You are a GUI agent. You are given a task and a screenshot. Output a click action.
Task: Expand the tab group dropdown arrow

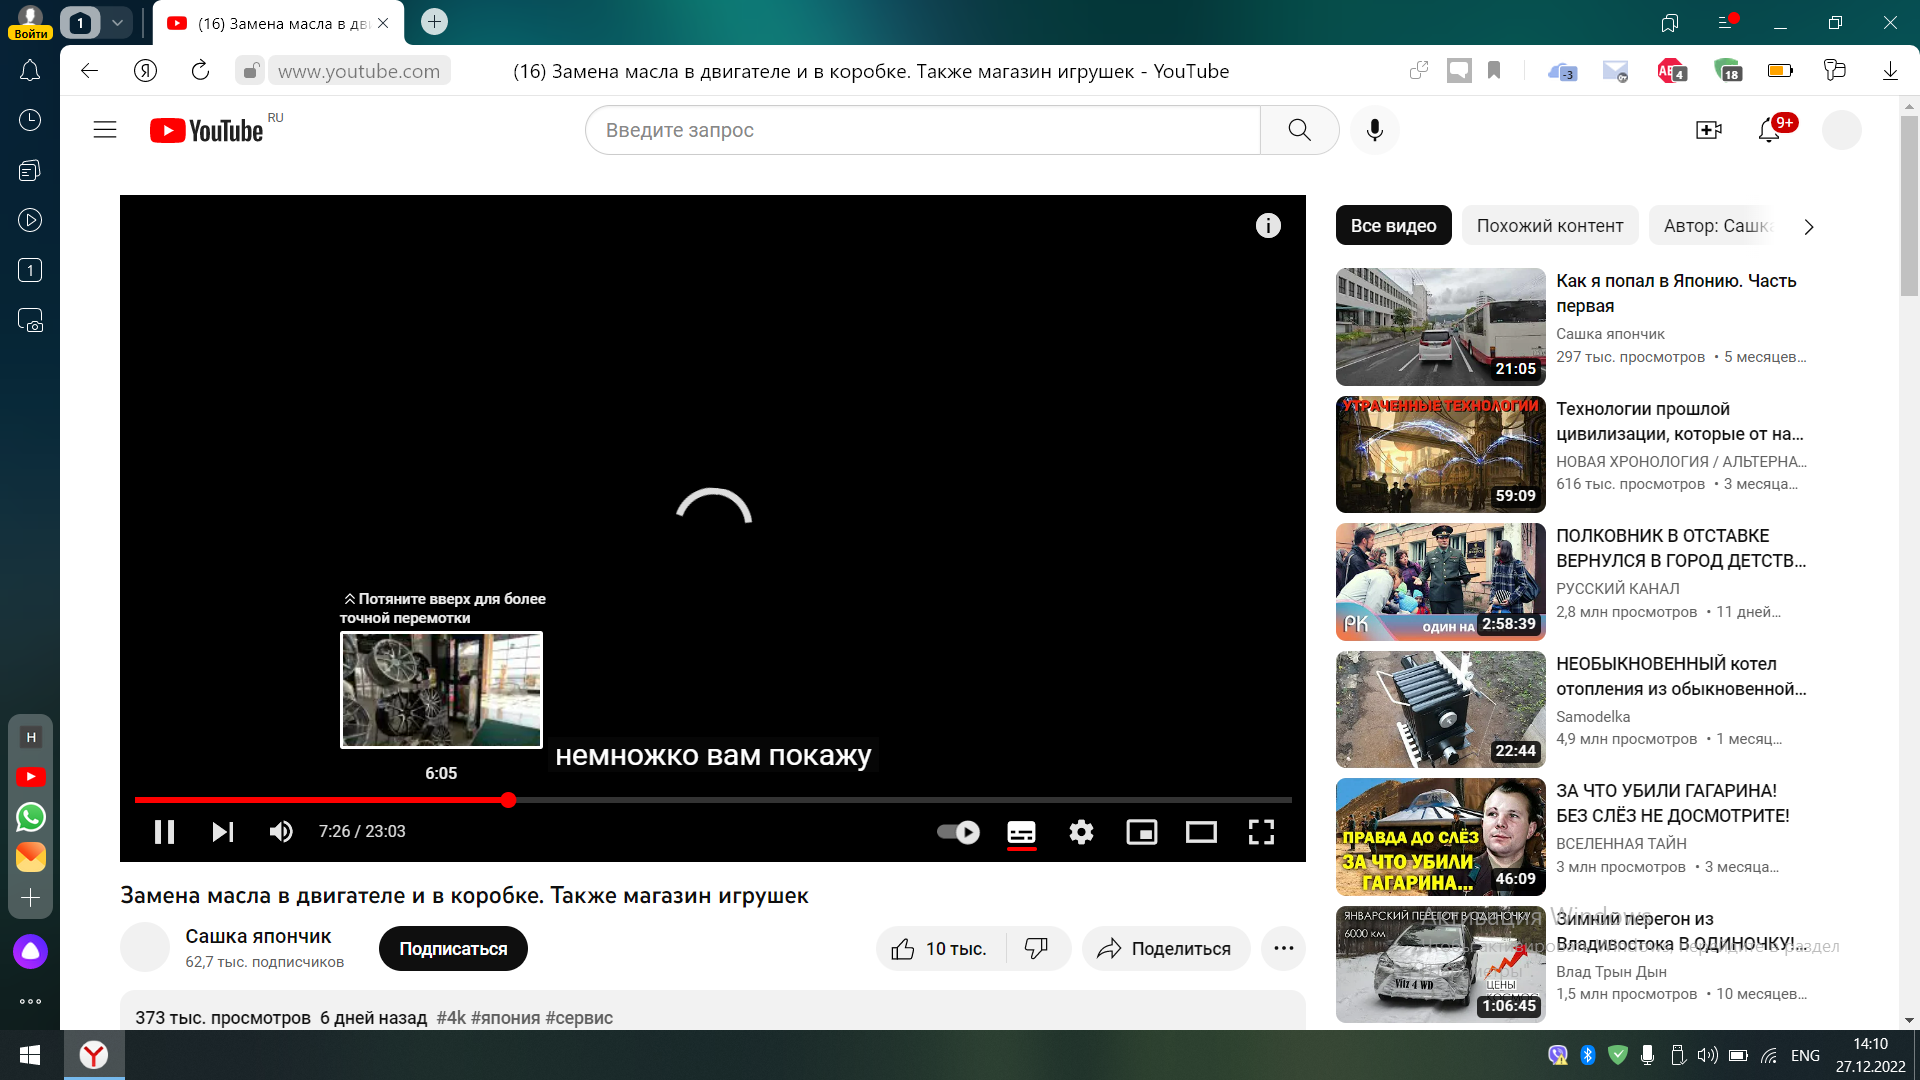click(117, 22)
